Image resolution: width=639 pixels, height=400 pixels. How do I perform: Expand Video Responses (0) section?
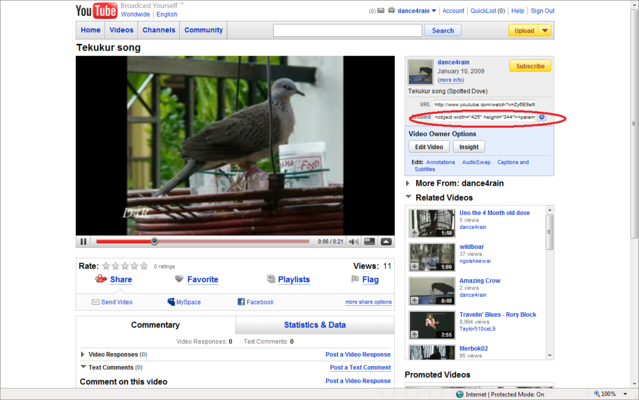[83, 354]
